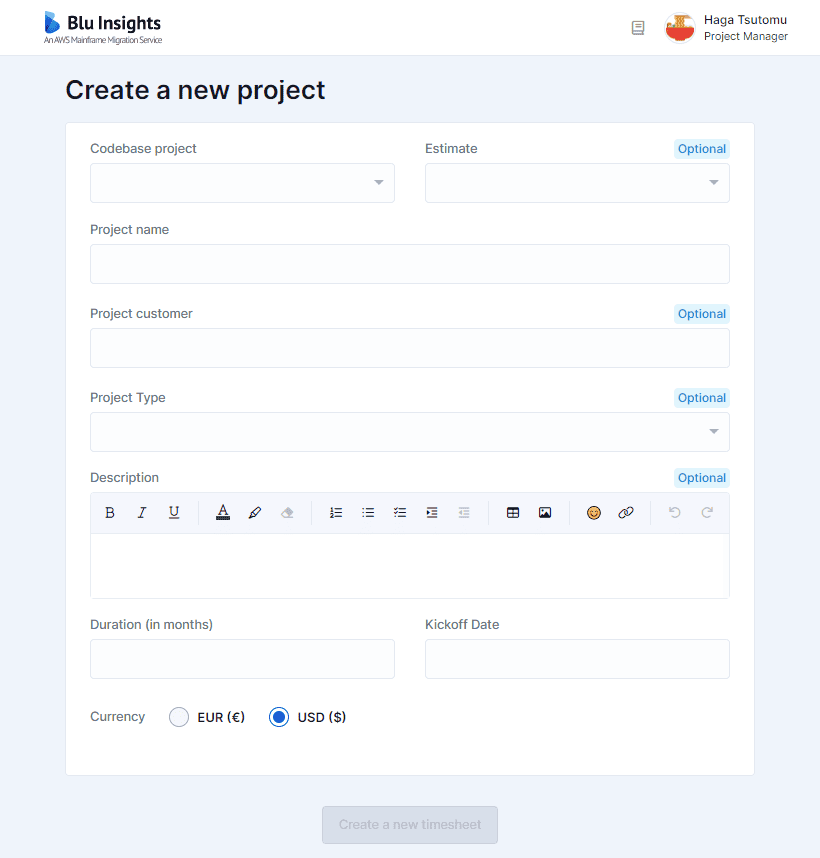Click the underline formatting icon

coord(174,513)
